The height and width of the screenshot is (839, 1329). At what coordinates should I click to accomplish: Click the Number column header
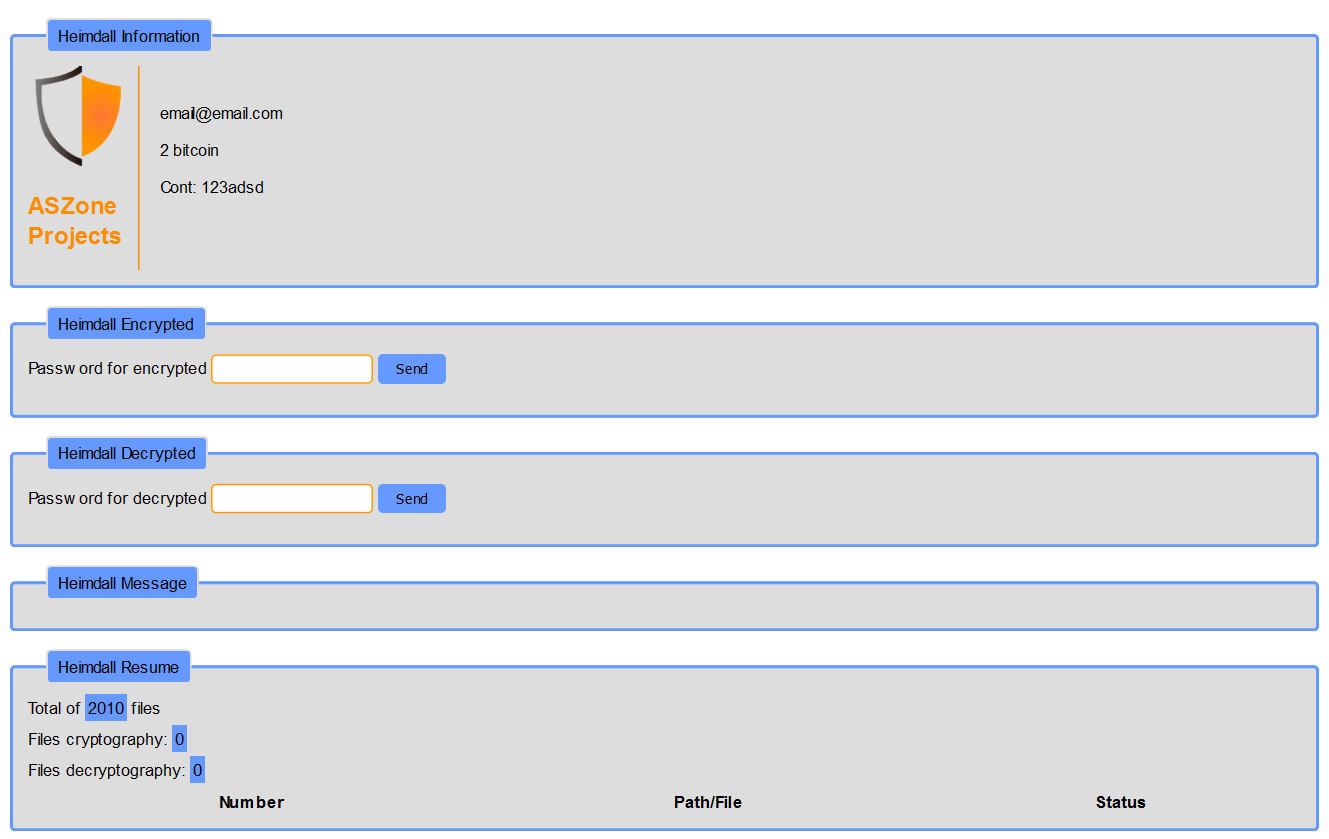pos(251,802)
